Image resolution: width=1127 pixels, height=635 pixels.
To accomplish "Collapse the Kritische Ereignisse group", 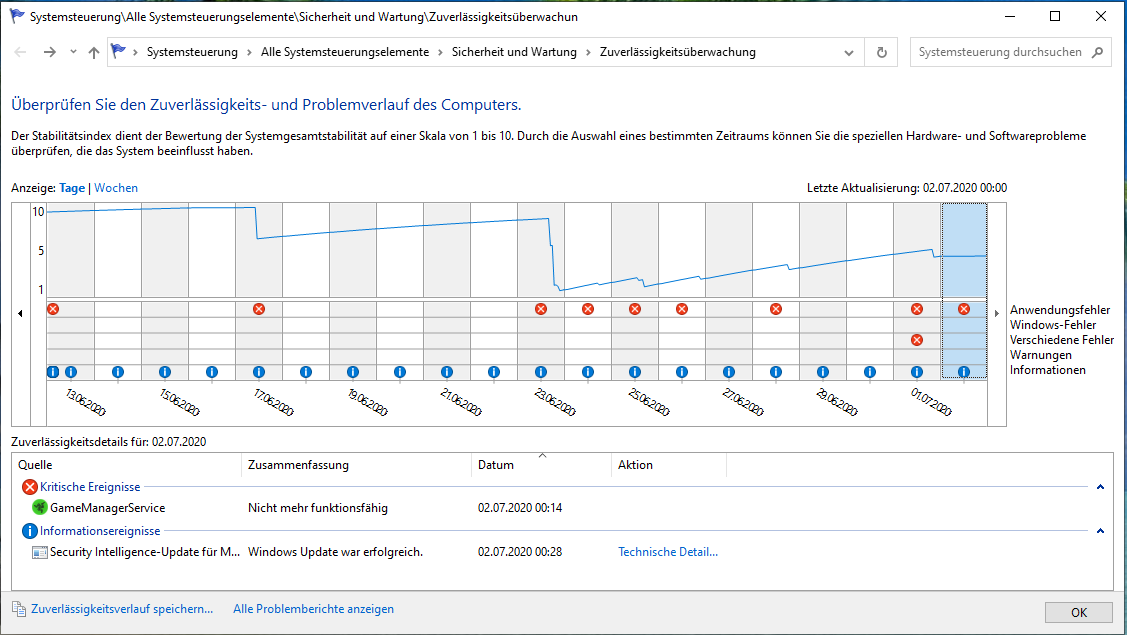I will [1100, 487].
